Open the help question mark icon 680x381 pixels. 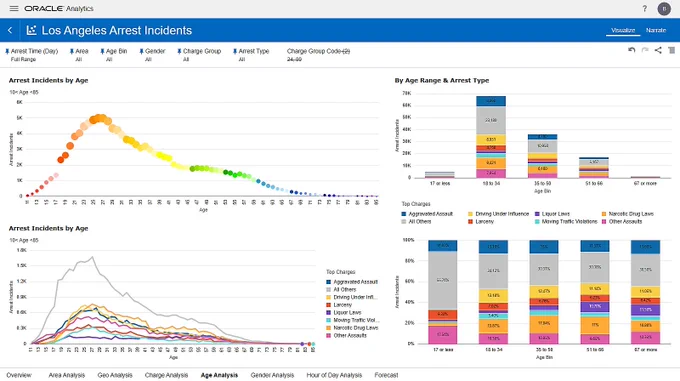(x=644, y=9)
